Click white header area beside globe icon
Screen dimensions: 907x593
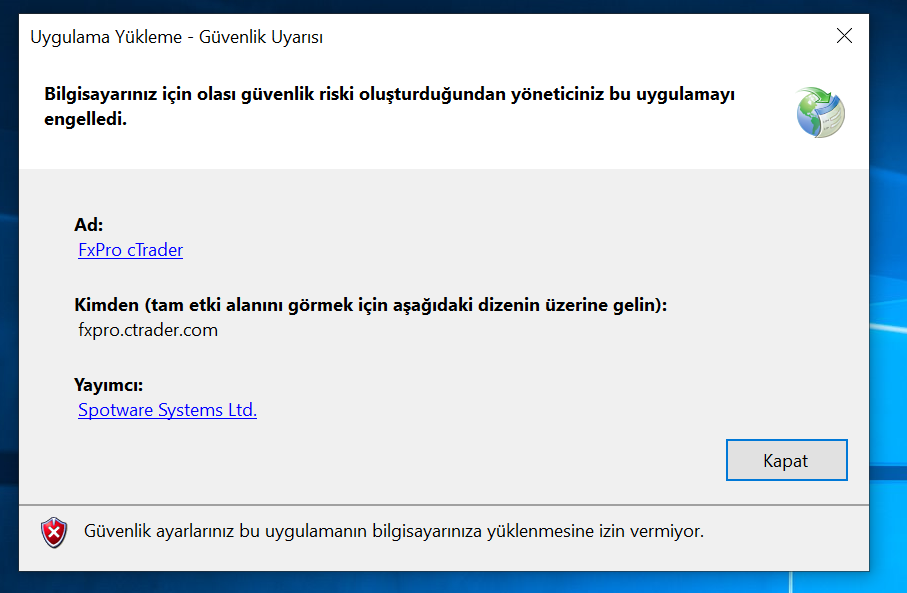click(764, 145)
